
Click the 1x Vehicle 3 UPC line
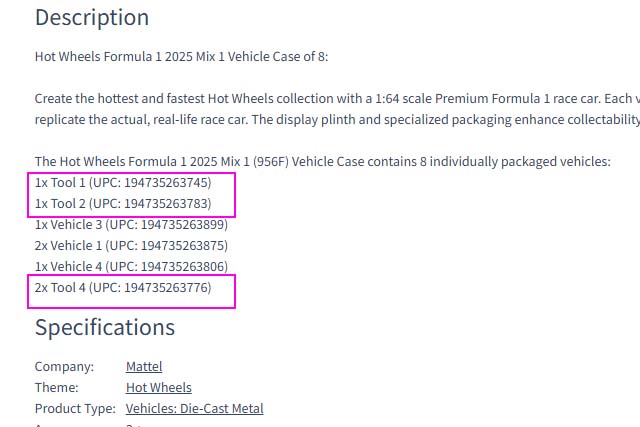131,224
